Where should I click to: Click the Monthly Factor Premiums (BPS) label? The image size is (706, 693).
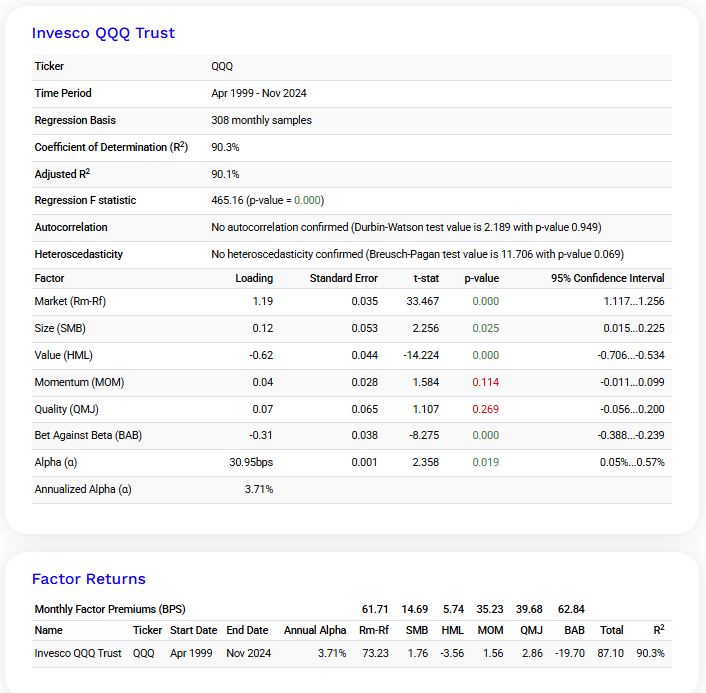[110, 609]
